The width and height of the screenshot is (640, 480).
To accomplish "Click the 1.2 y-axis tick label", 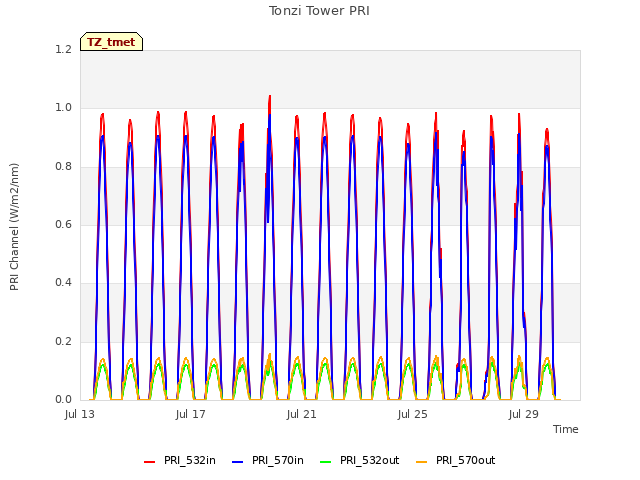I will (63, 49).
